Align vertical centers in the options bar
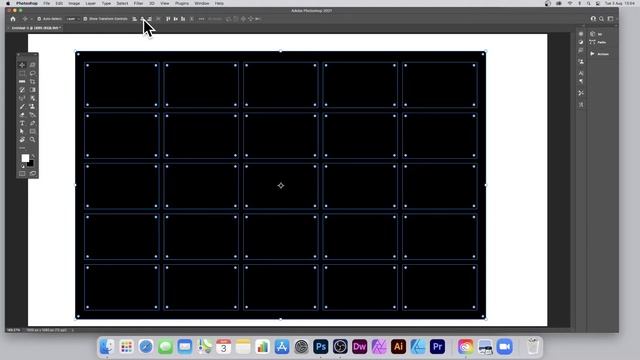The width and height of the screenshot is (640, 360). [x=176, y=19]
